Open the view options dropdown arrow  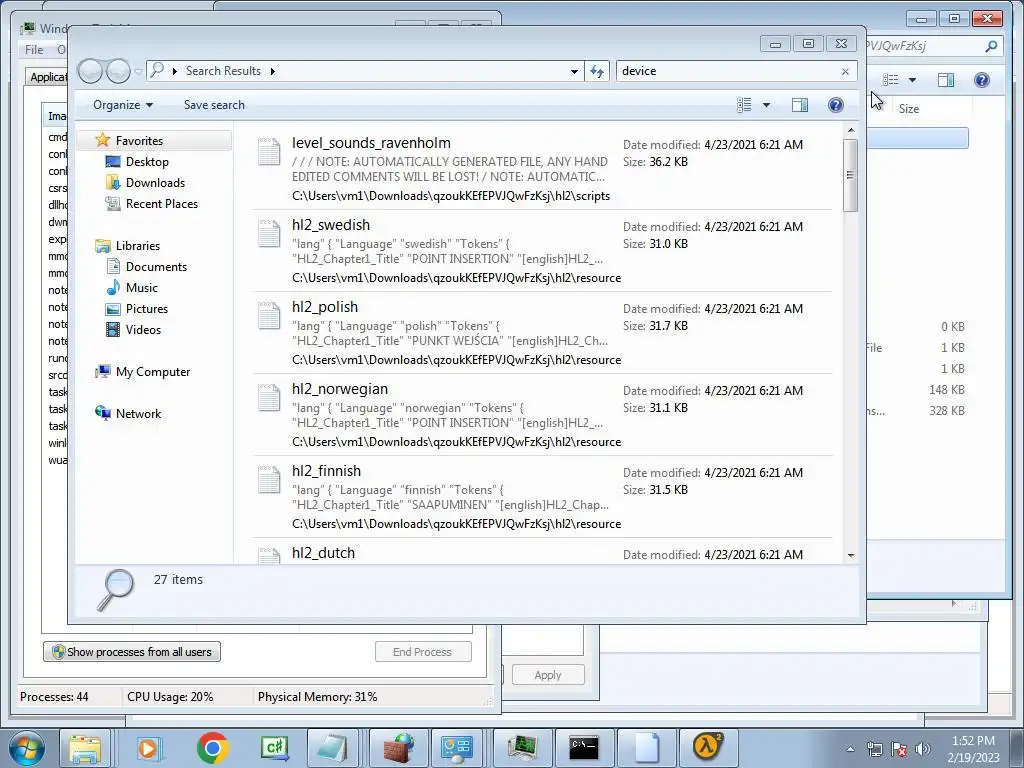pos(767,105)
